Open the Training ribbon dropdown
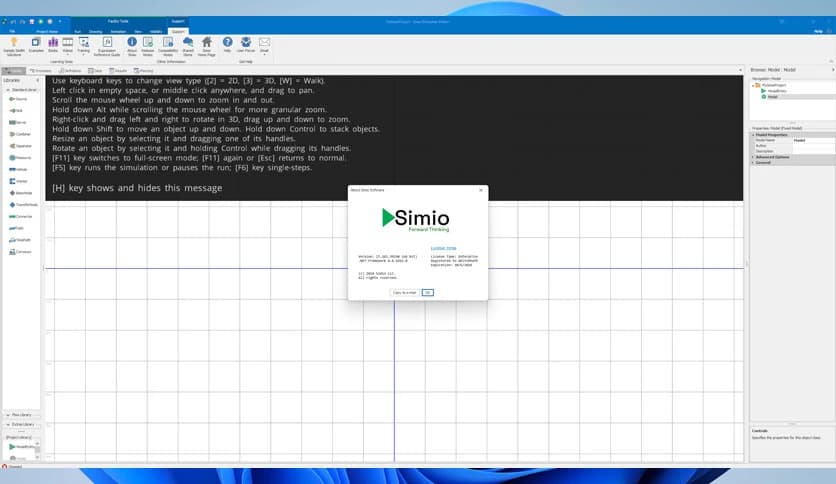The height and width of the screenshot is (484, 836). (x=84, y=46)
